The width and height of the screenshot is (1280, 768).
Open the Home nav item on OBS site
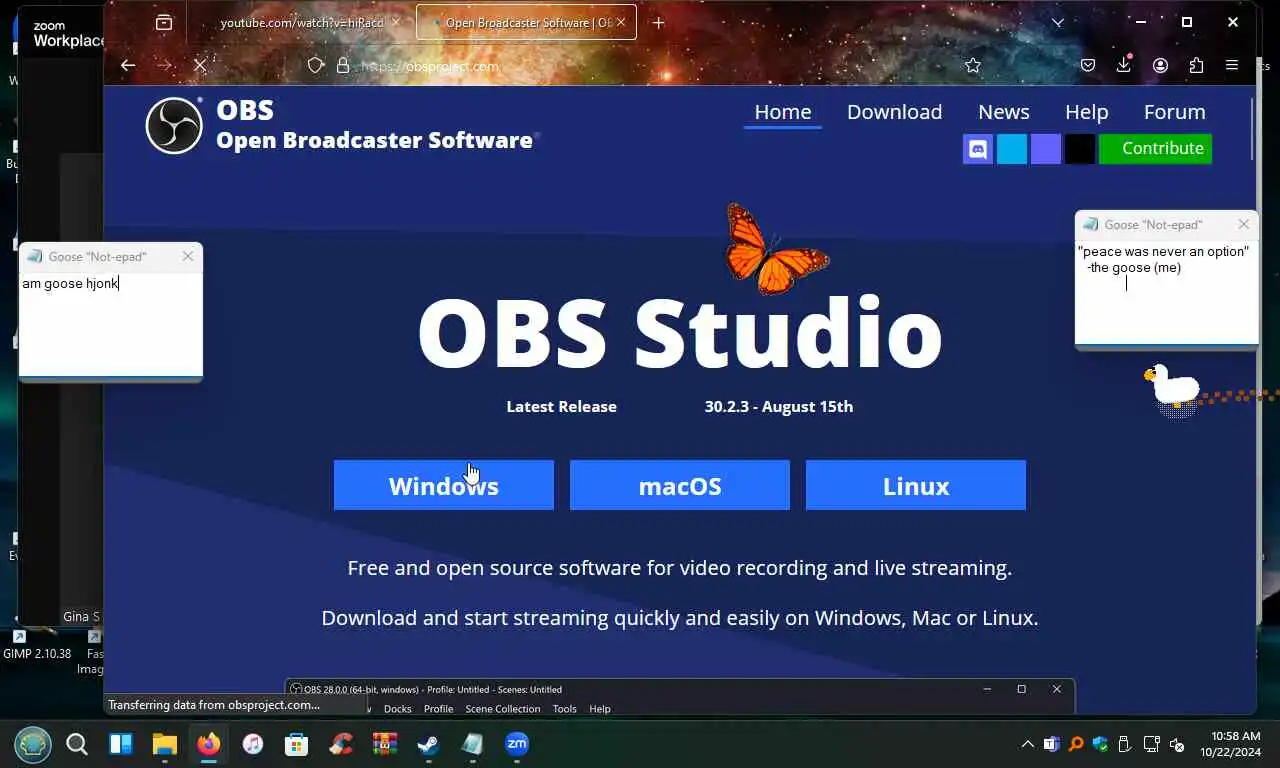[783, 112]
